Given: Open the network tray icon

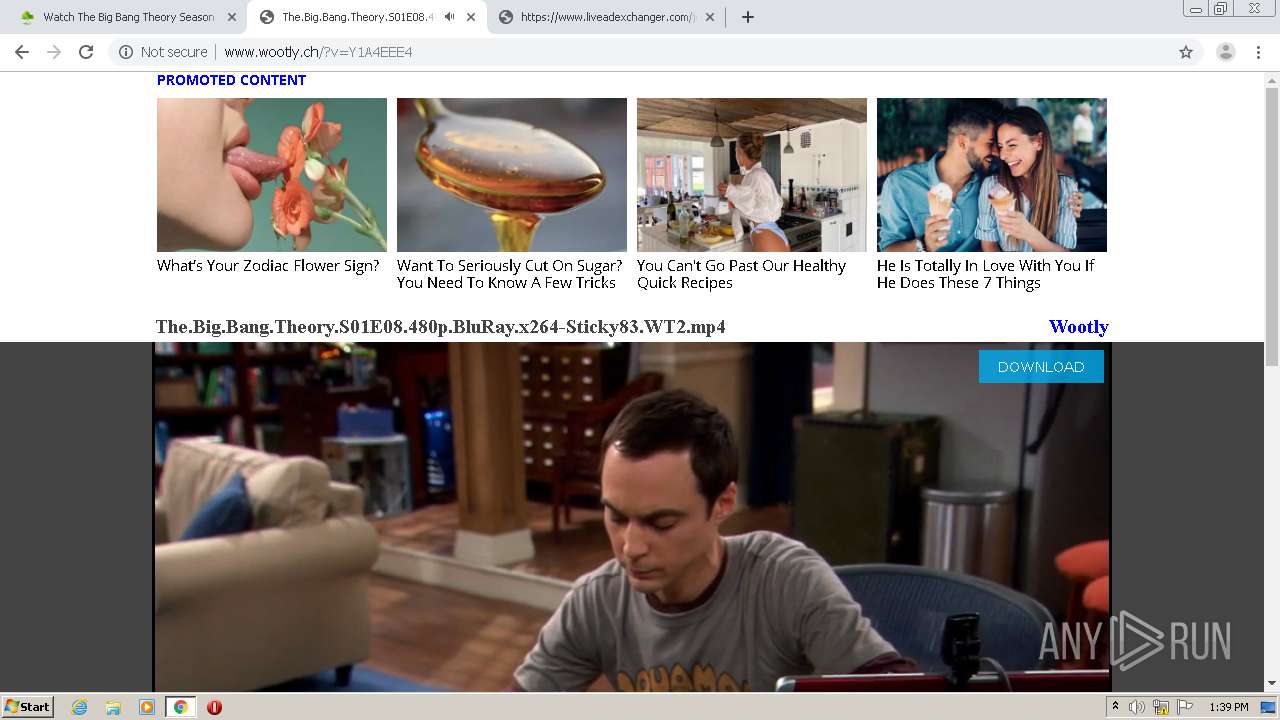Looking at the screenshot, I should click(1161, 707).
